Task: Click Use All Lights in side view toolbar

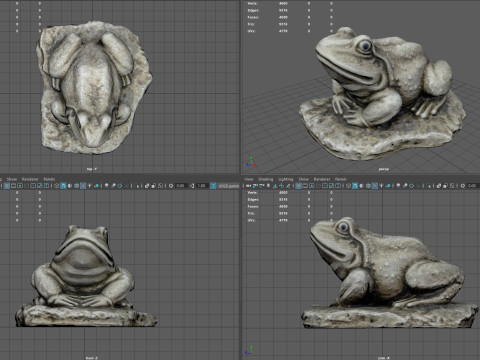Action: [381, 186]
